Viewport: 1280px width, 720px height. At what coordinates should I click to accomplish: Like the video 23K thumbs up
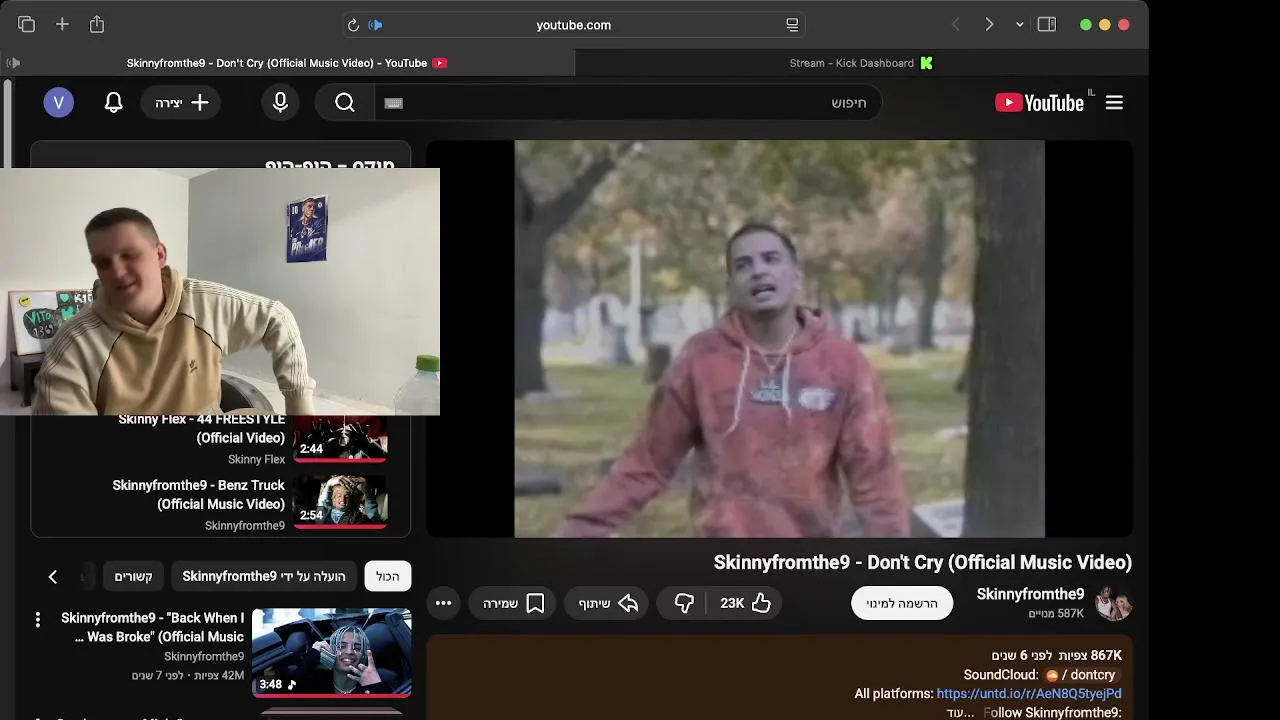tap(745, 603)
